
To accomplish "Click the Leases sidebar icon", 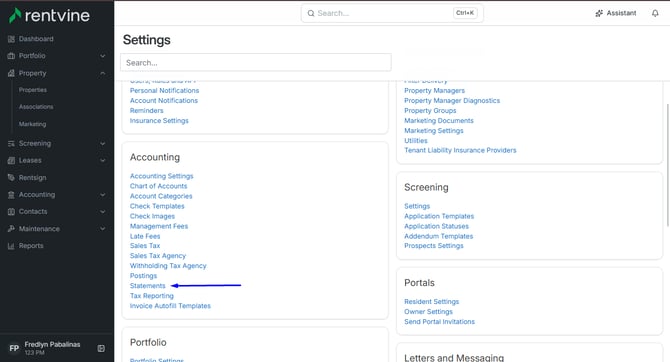I will [12, 161].
